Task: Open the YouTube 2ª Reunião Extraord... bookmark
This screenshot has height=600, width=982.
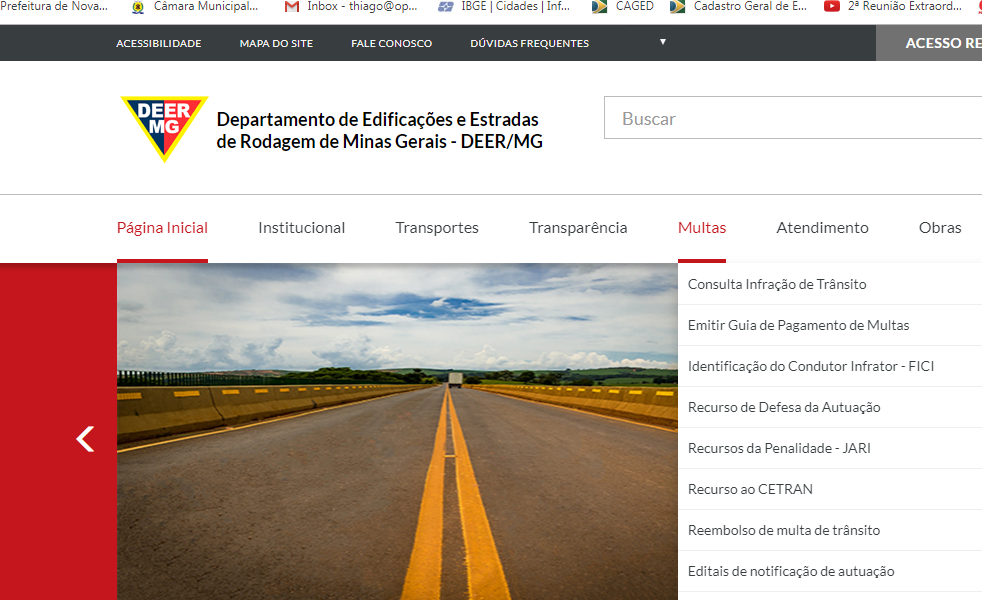Action: (892, 7)
